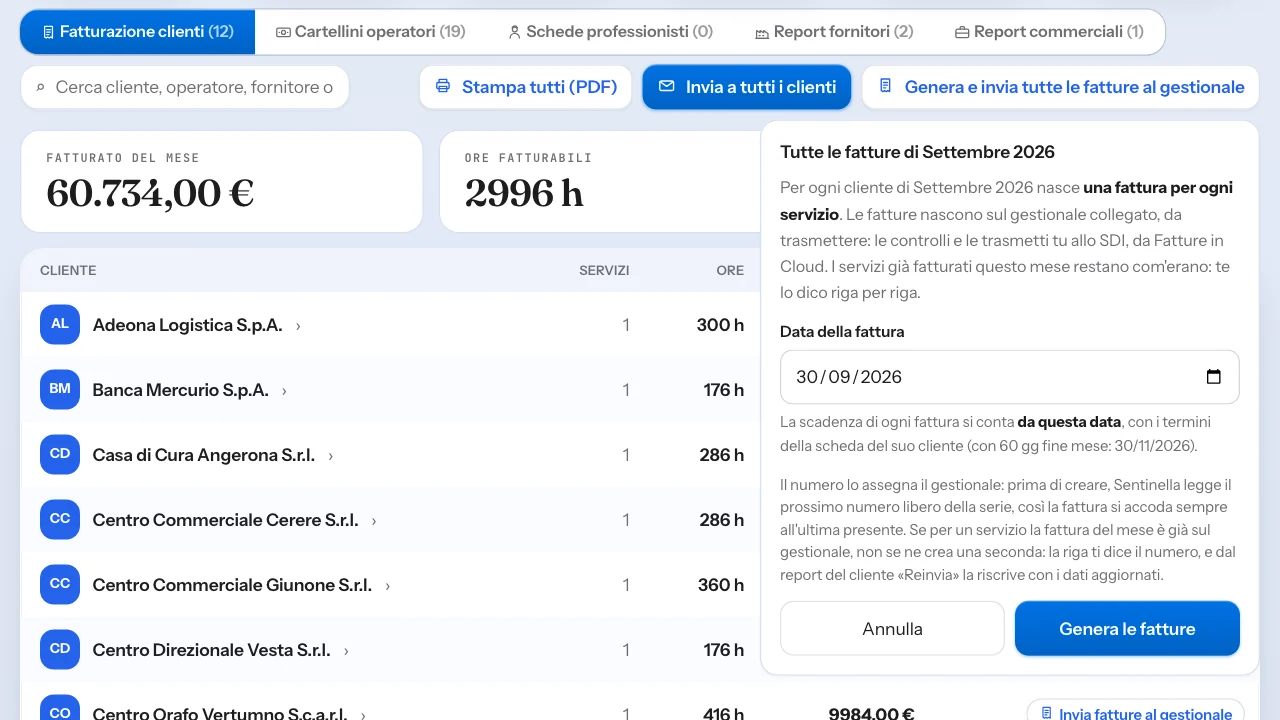Focus the Cerca cliente search field

click(x=185, y=88)
